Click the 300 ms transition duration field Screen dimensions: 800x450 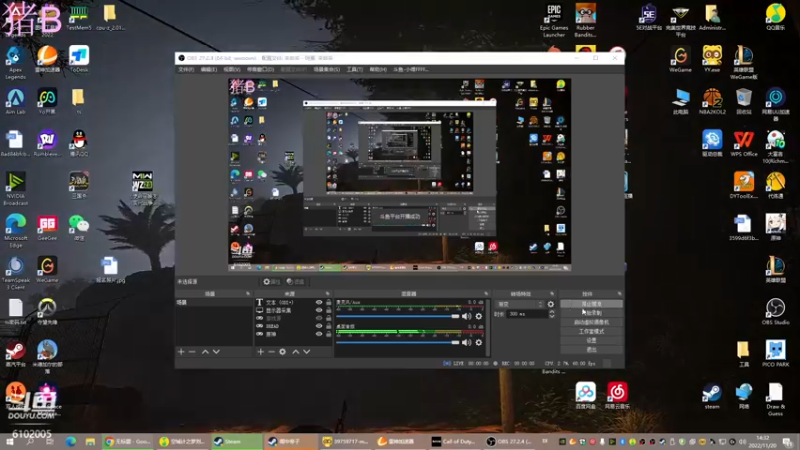528,314
